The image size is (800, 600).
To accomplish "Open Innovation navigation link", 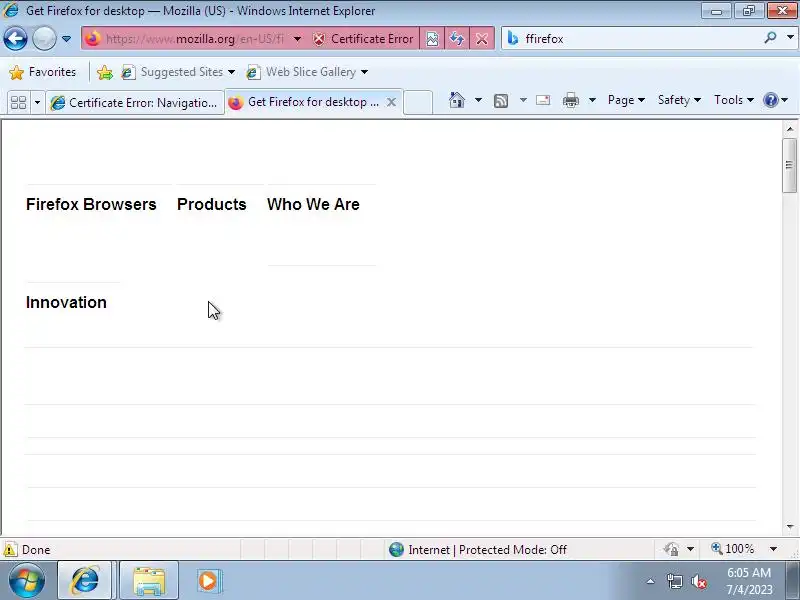I will click(66, 302).
